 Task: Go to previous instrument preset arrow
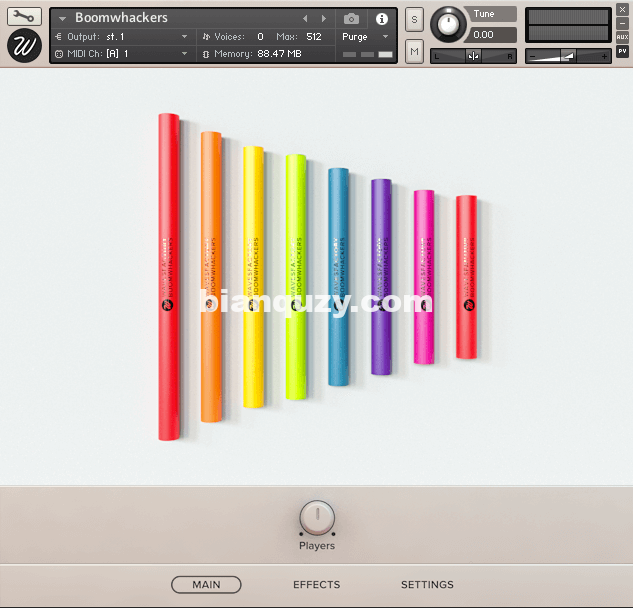click(305, 19)
